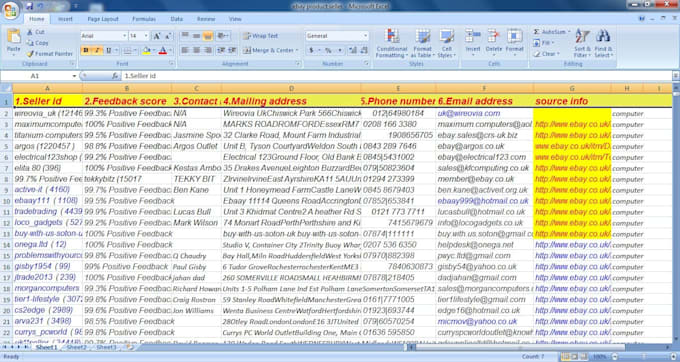Toggle Bottom Align vertical alignment
The height and width of the screenshot is (362, 680).
click(208, 36)
